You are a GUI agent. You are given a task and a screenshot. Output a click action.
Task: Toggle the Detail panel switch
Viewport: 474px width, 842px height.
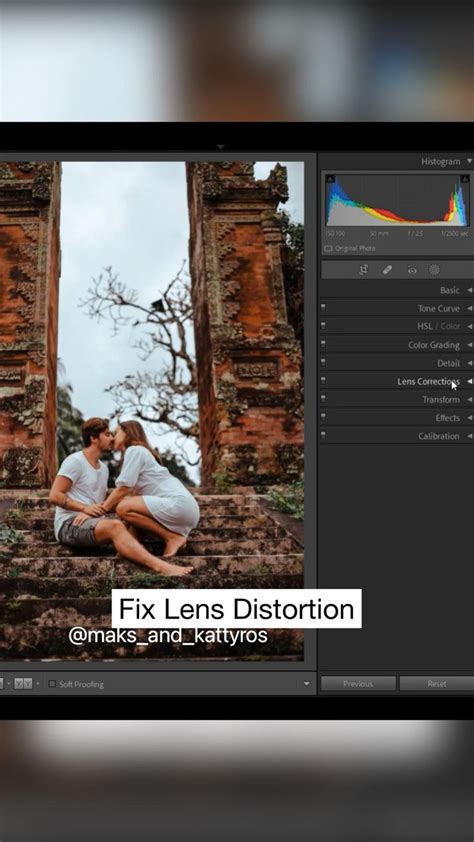(x=323, y=362)
